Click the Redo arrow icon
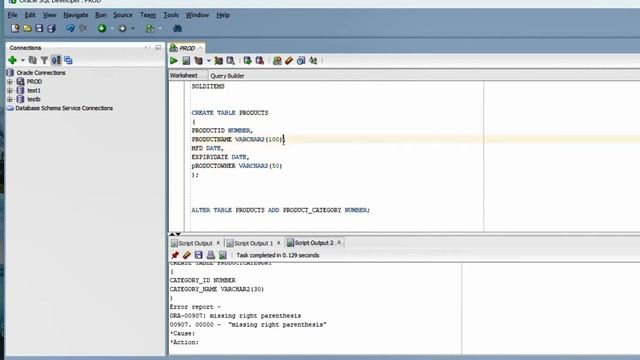The image size is (640, 360). point(83,28)
